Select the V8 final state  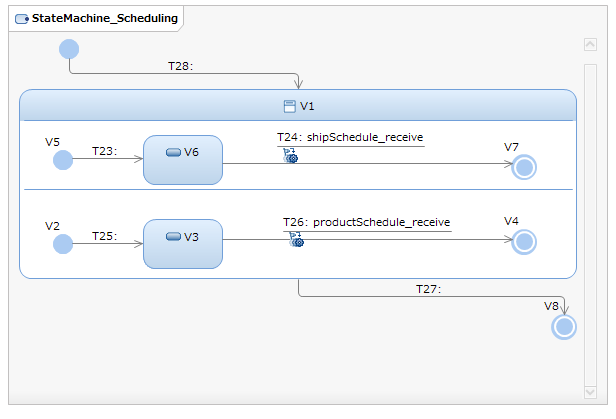pyautogui.click(x=565, y=326)
